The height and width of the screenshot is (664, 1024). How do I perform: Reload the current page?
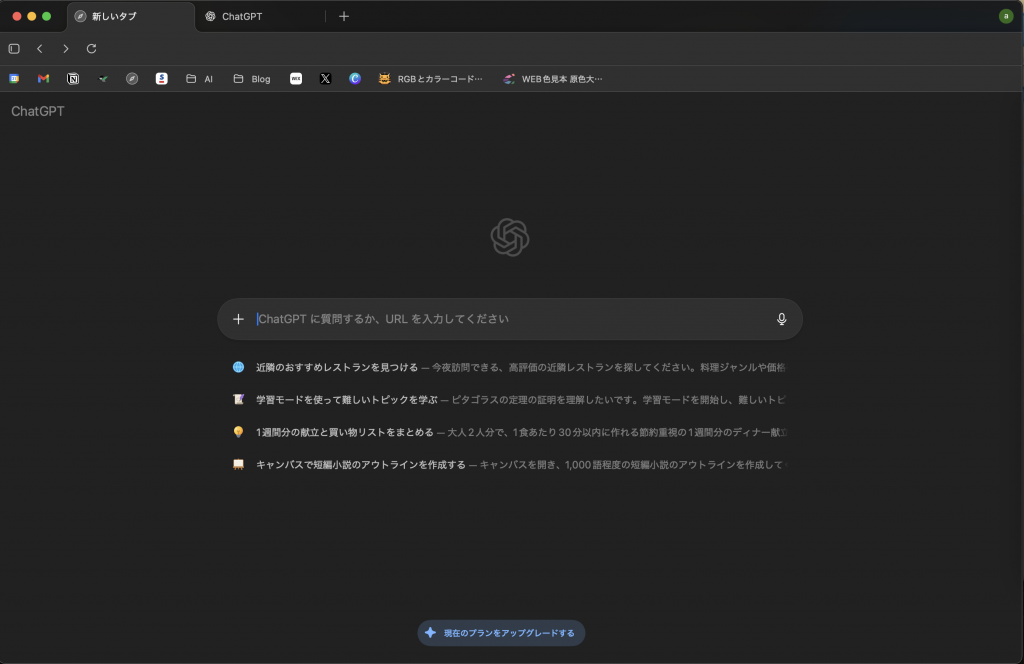point(91,48)
